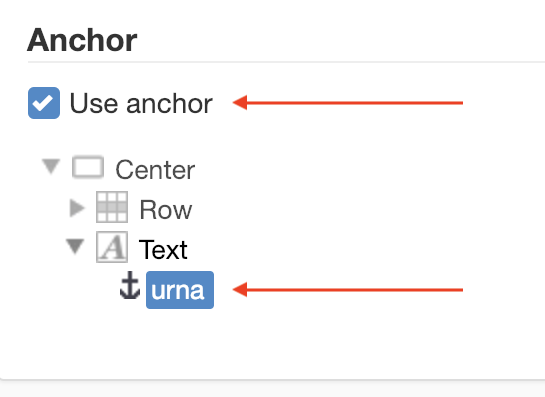Click the red arrow pointing at urna
The width and height of the screenshot is (545, 397).
tap(348, 290)
